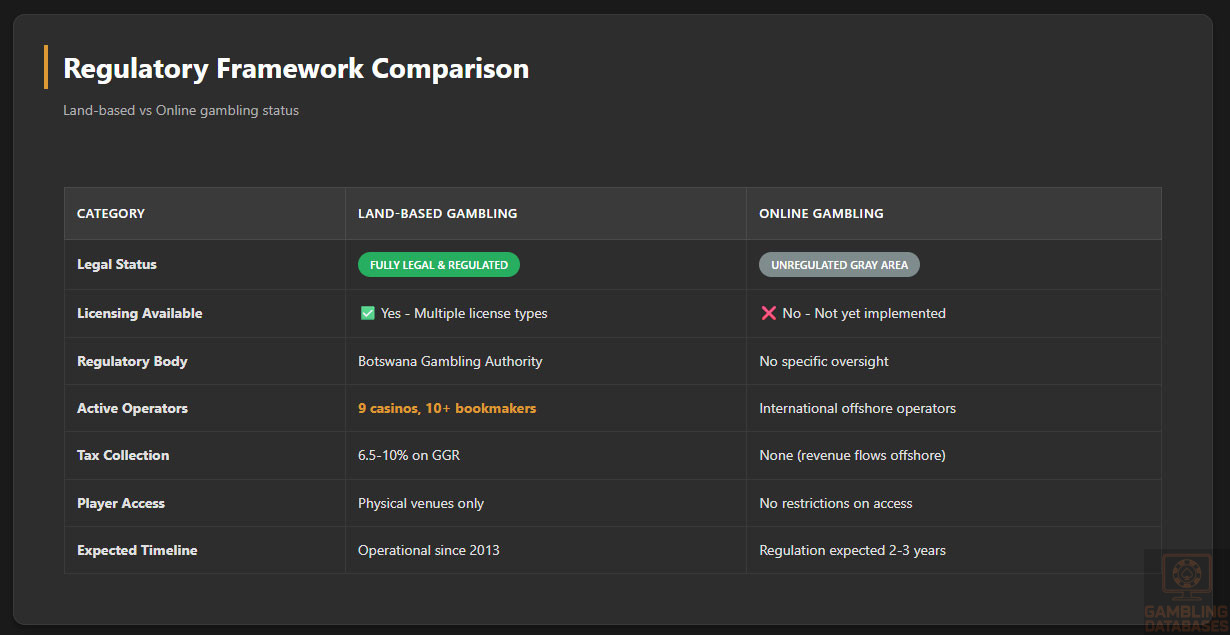Click the Operational since 2013 cell
The height and width of the screenshot is (635, 1230).
[429, 550]
